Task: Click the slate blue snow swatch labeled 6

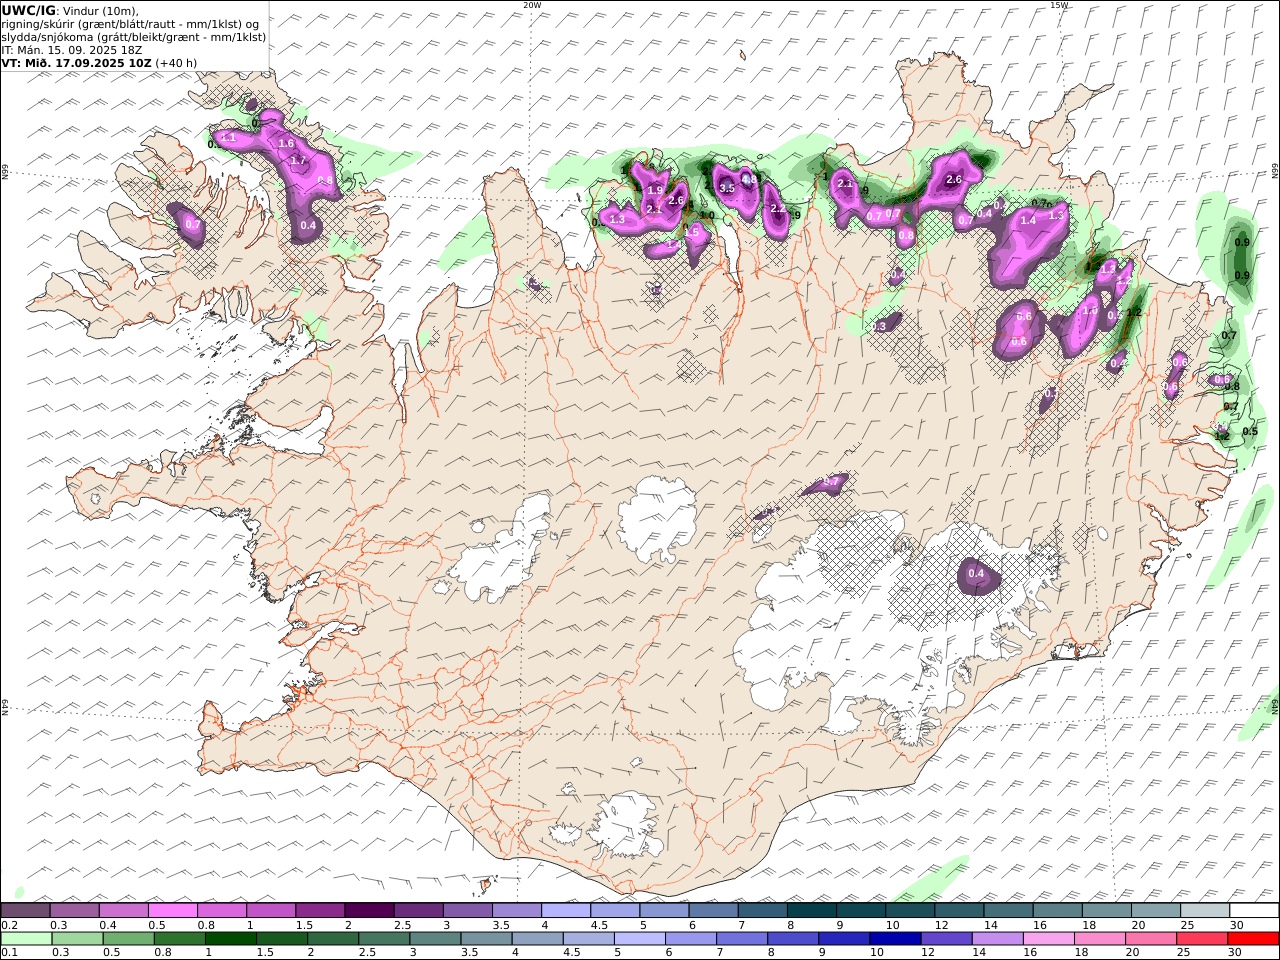Action: [x=713, y=911]
